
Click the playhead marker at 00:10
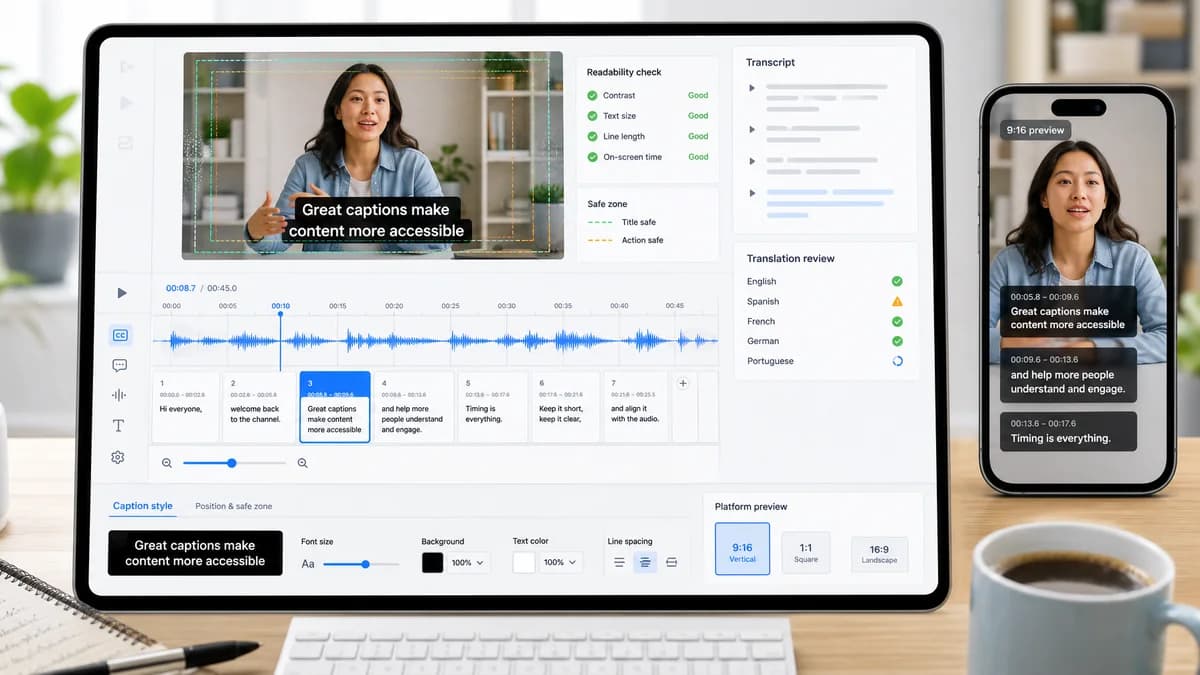pyautogui.click(x=280, y=314)
